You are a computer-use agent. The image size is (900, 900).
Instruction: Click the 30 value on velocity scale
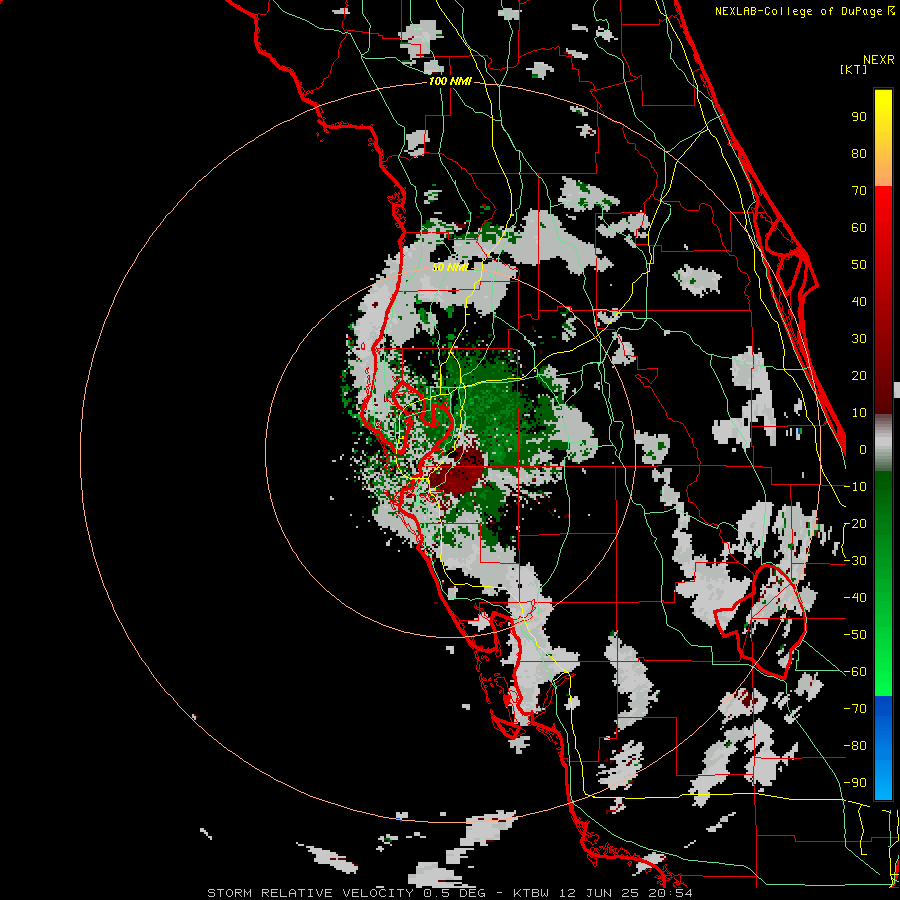click(x=859, y=339)
